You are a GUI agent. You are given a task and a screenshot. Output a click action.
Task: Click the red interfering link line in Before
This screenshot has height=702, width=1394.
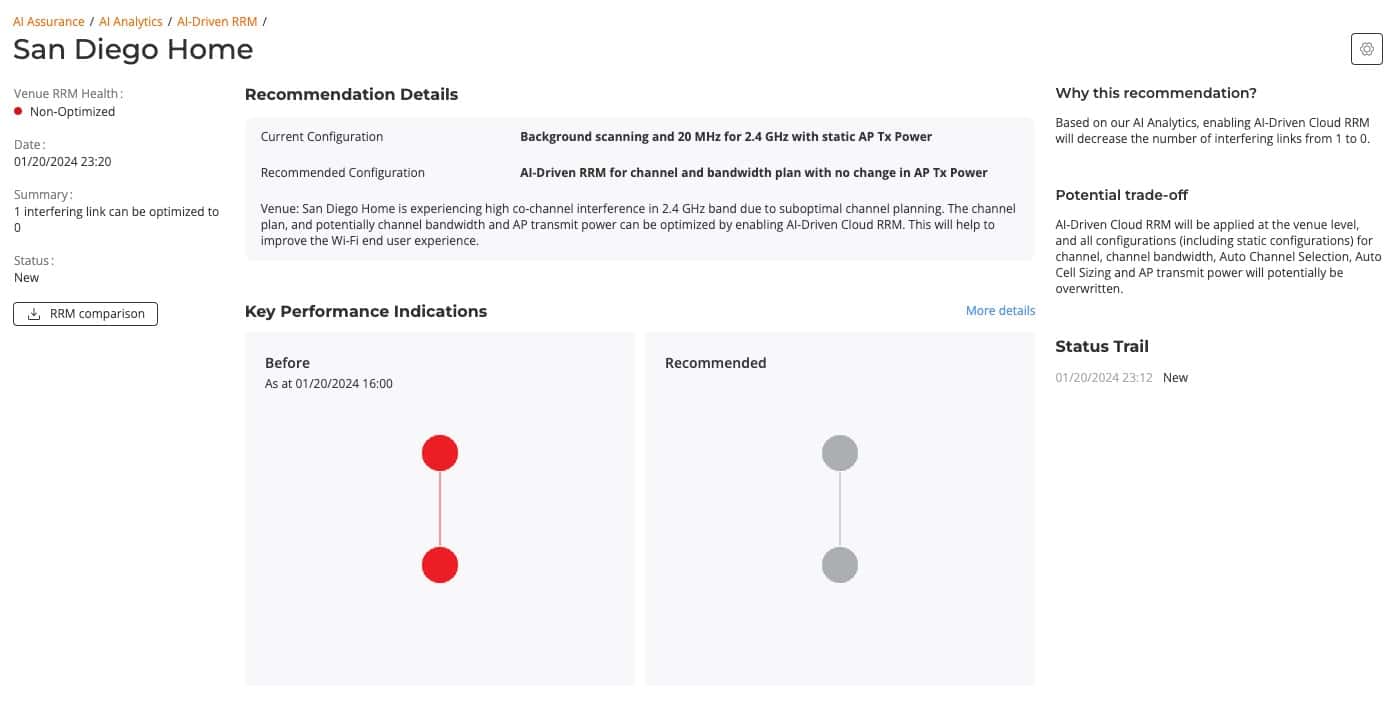(x=440, y=509)
